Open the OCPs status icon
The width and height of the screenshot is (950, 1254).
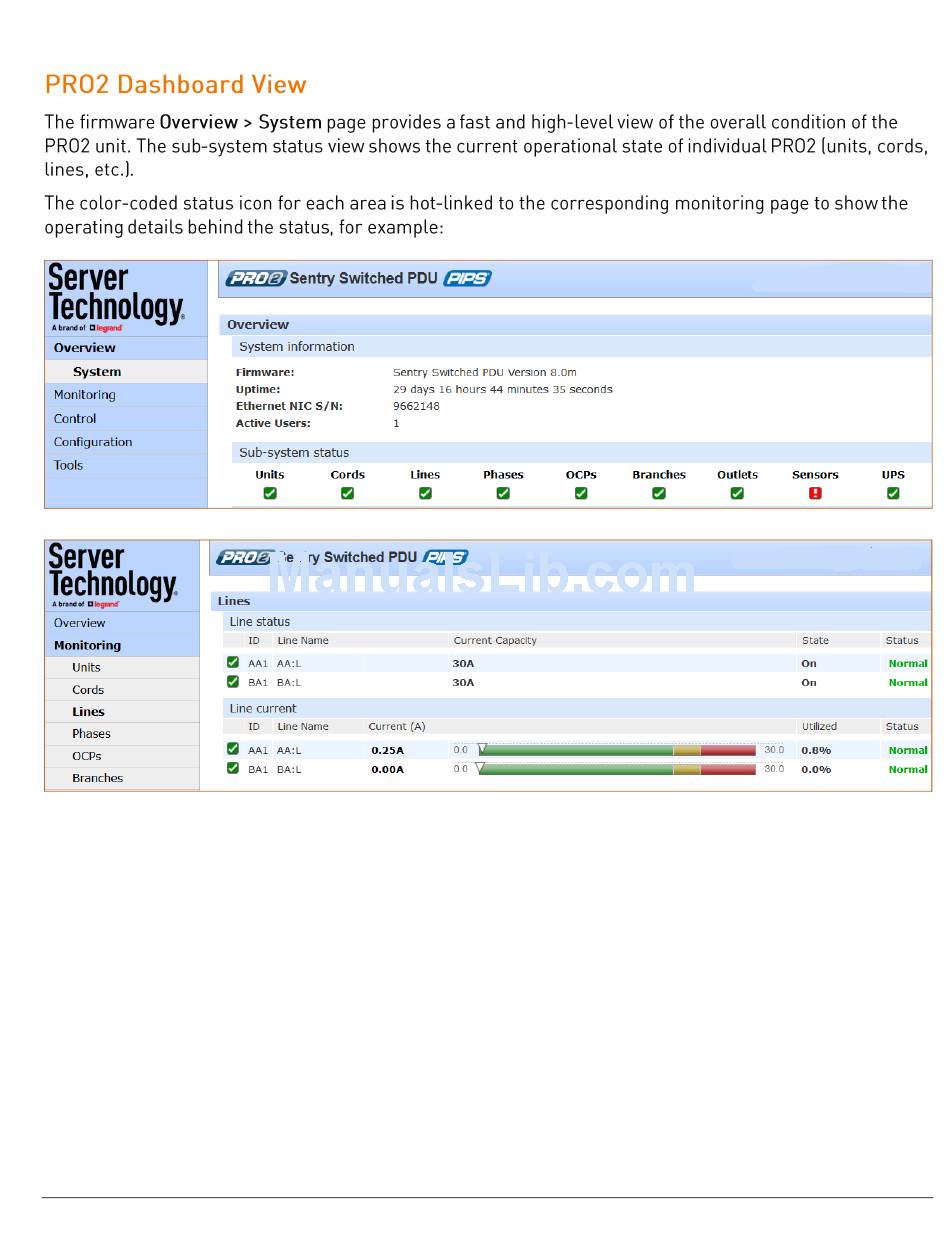pyautogui.click(x=581, y=493)
